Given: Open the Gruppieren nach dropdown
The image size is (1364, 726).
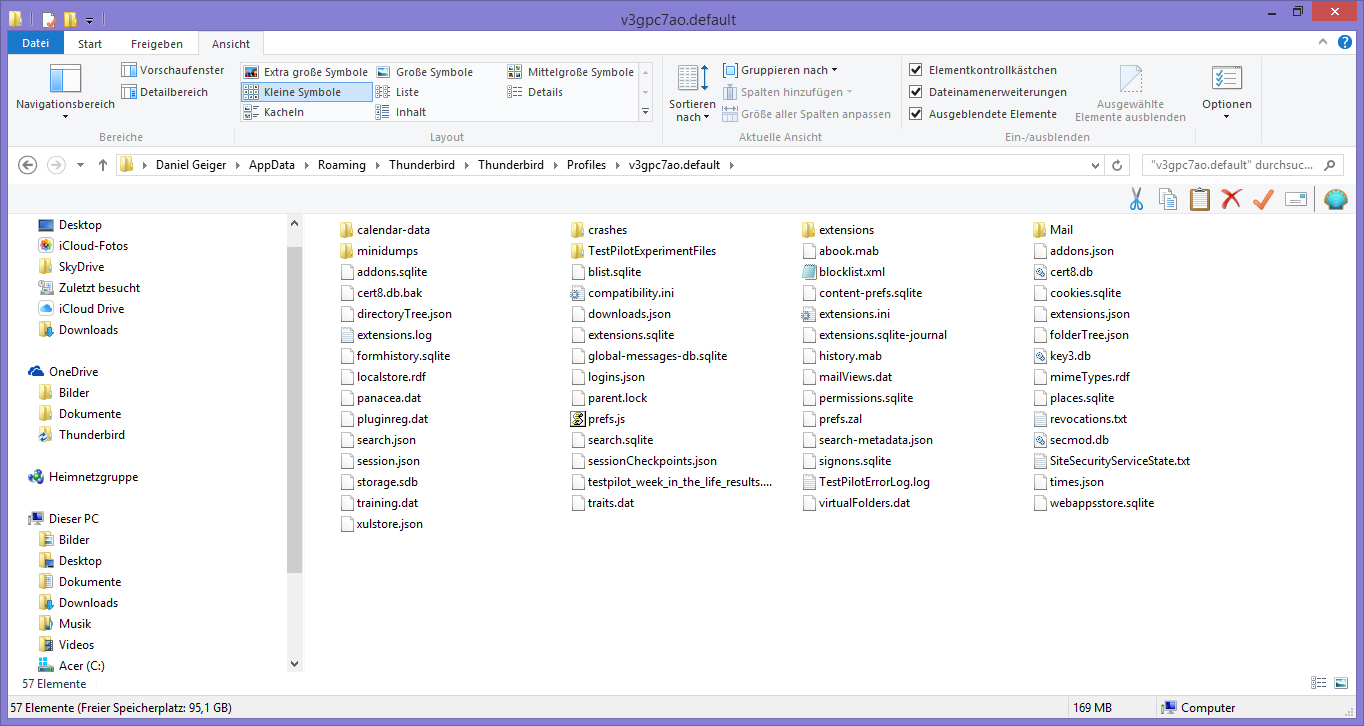Looking at the screenshot, I should (x=781, y=70).
